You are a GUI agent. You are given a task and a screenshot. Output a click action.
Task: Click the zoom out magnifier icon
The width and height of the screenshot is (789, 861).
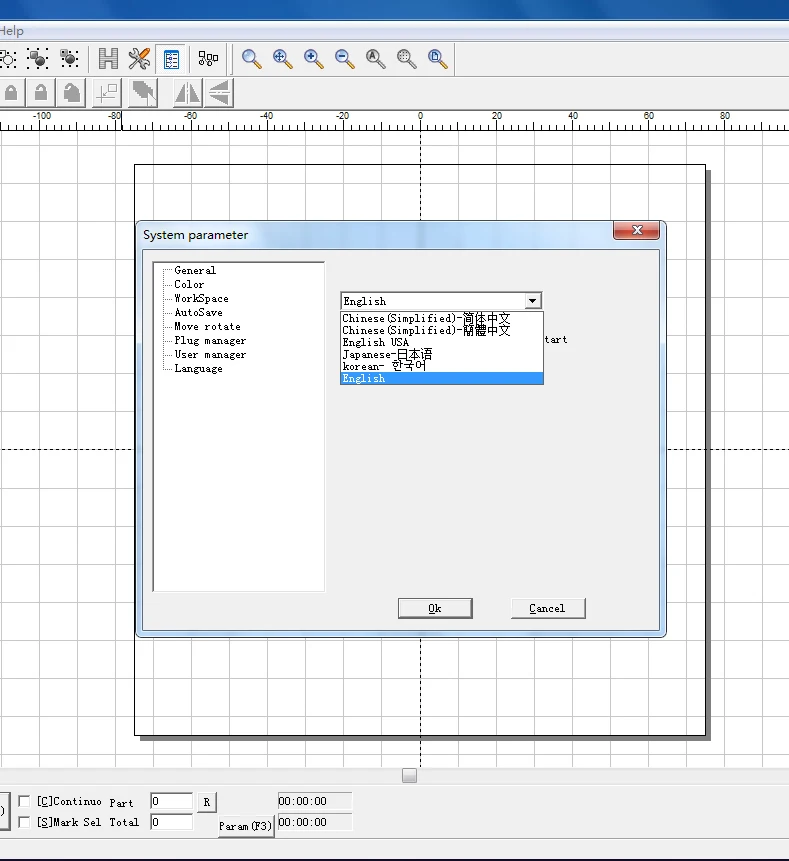345,59
